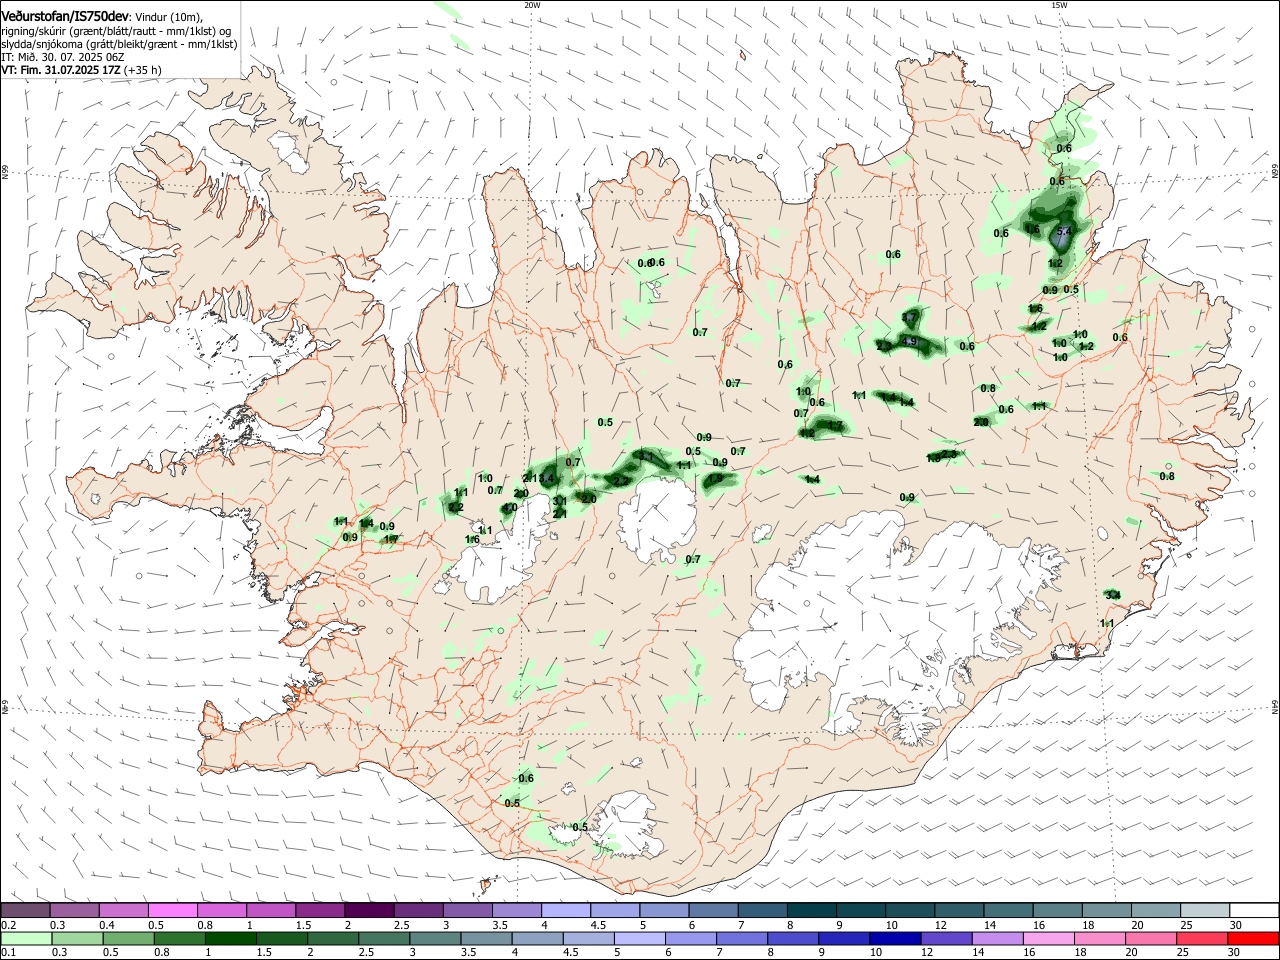The height and width of the screenshot is (960, 1280).
Task: Click the 3.7 precipitation value on the map
Action: click(909, 317)
